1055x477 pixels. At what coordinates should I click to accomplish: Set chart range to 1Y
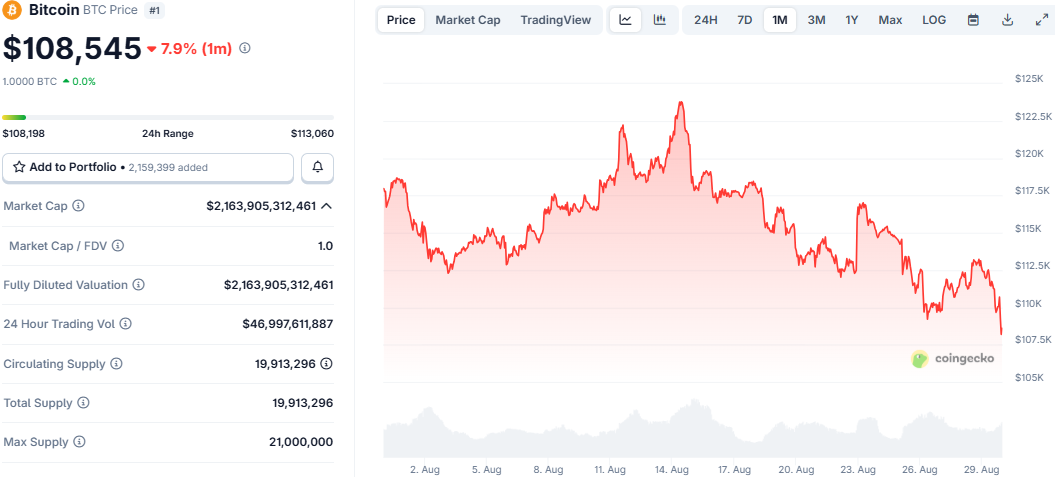tap(852, 20)
